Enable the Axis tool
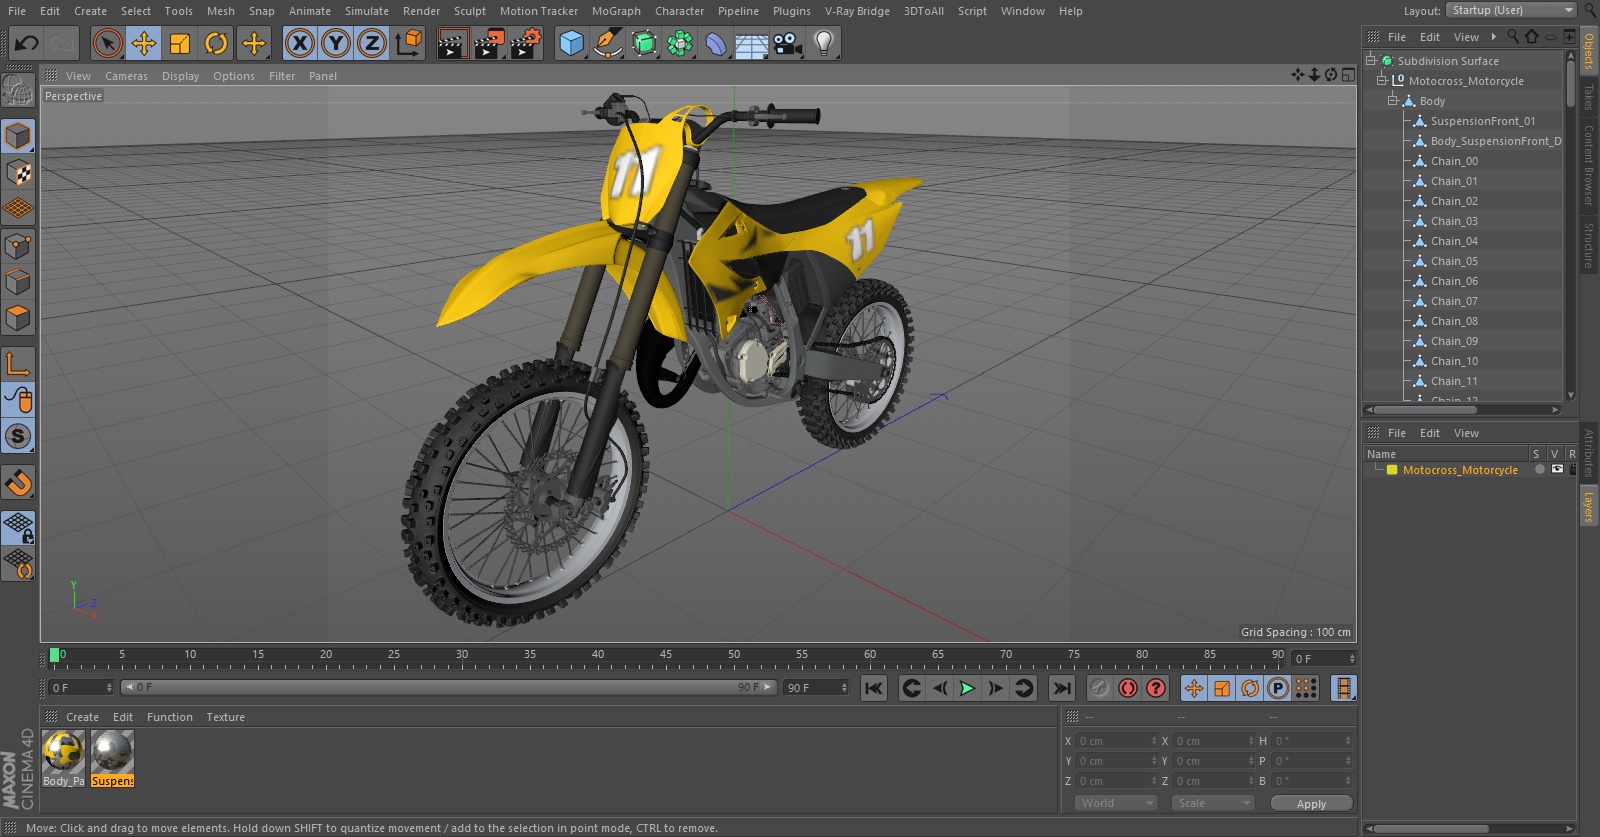 point(18,363)
